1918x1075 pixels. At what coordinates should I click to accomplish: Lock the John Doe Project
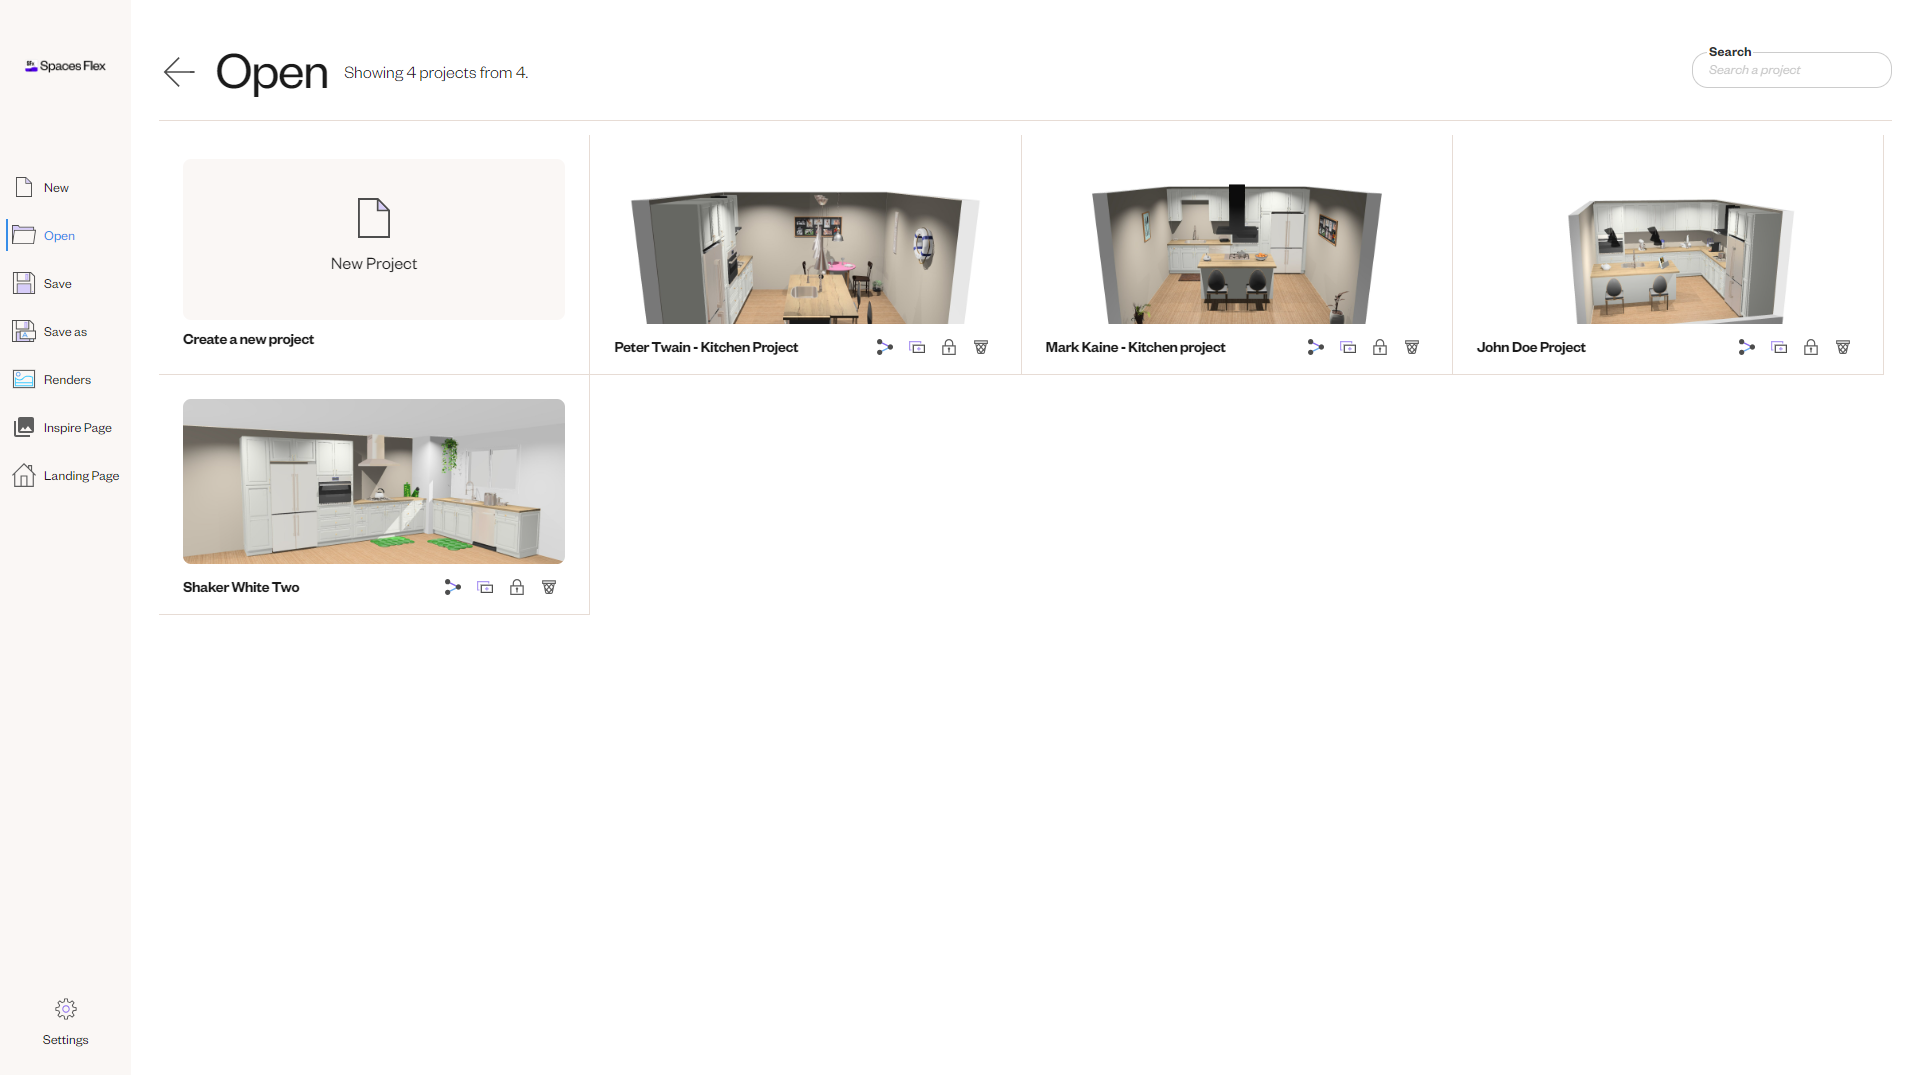tap(1811, 347)
